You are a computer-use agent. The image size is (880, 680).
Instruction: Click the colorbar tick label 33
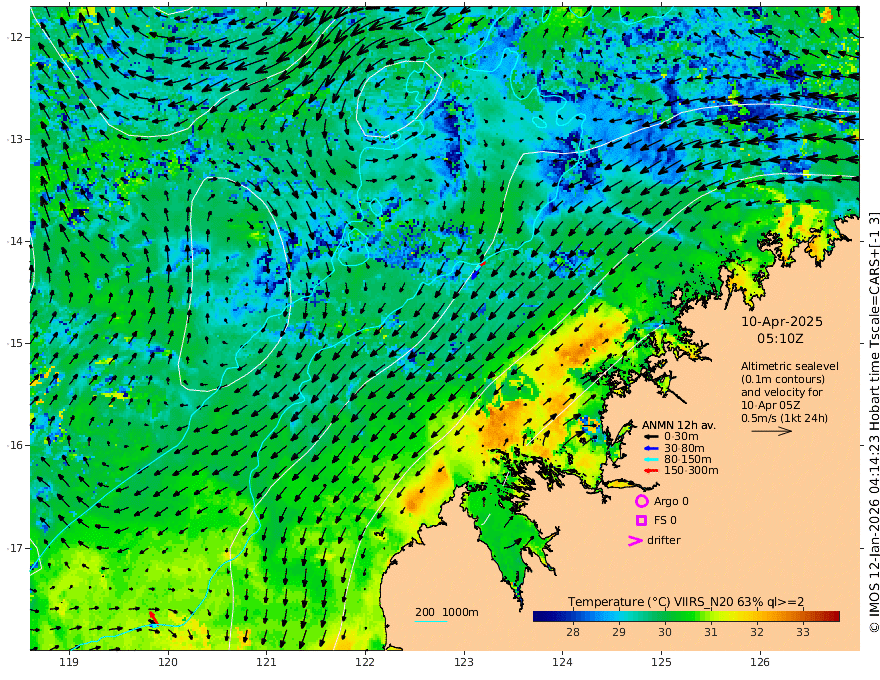click(x=803, y=632)
